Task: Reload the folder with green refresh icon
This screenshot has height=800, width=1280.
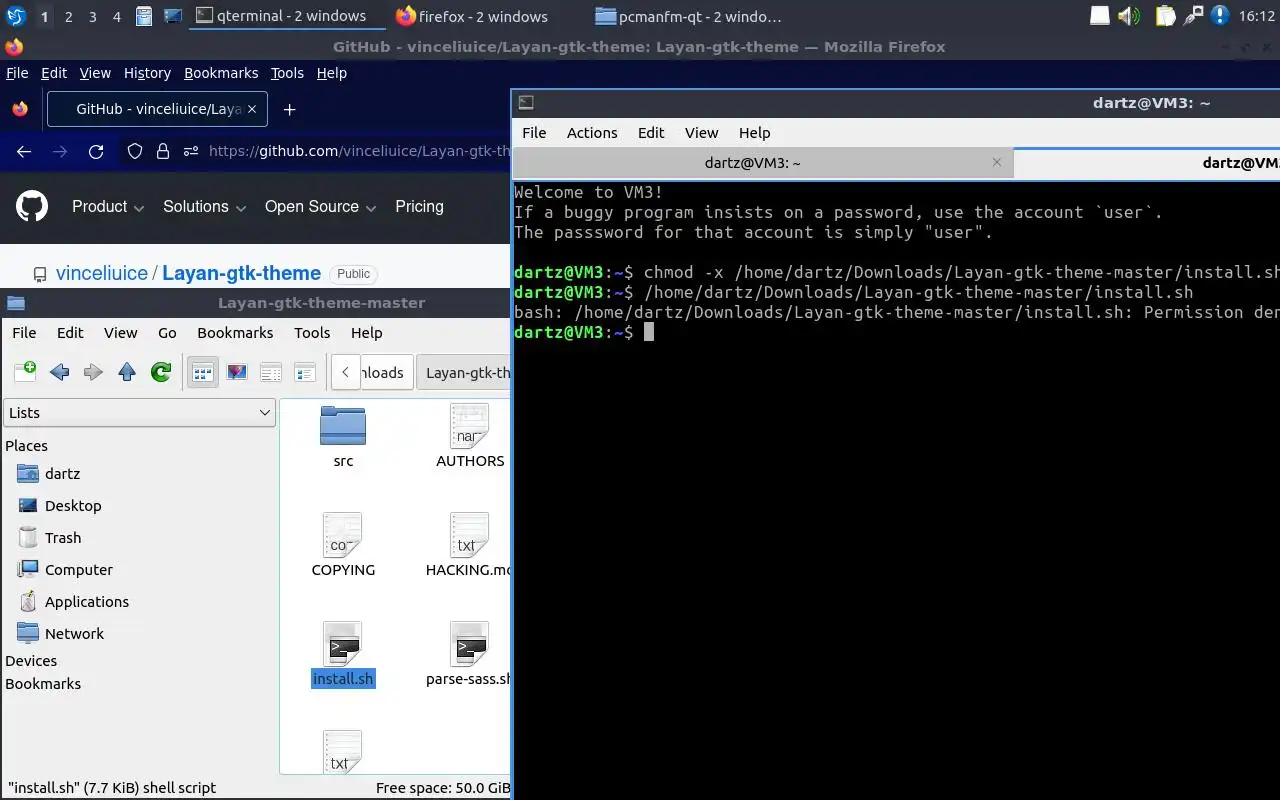Action: (x=161, y=372)
